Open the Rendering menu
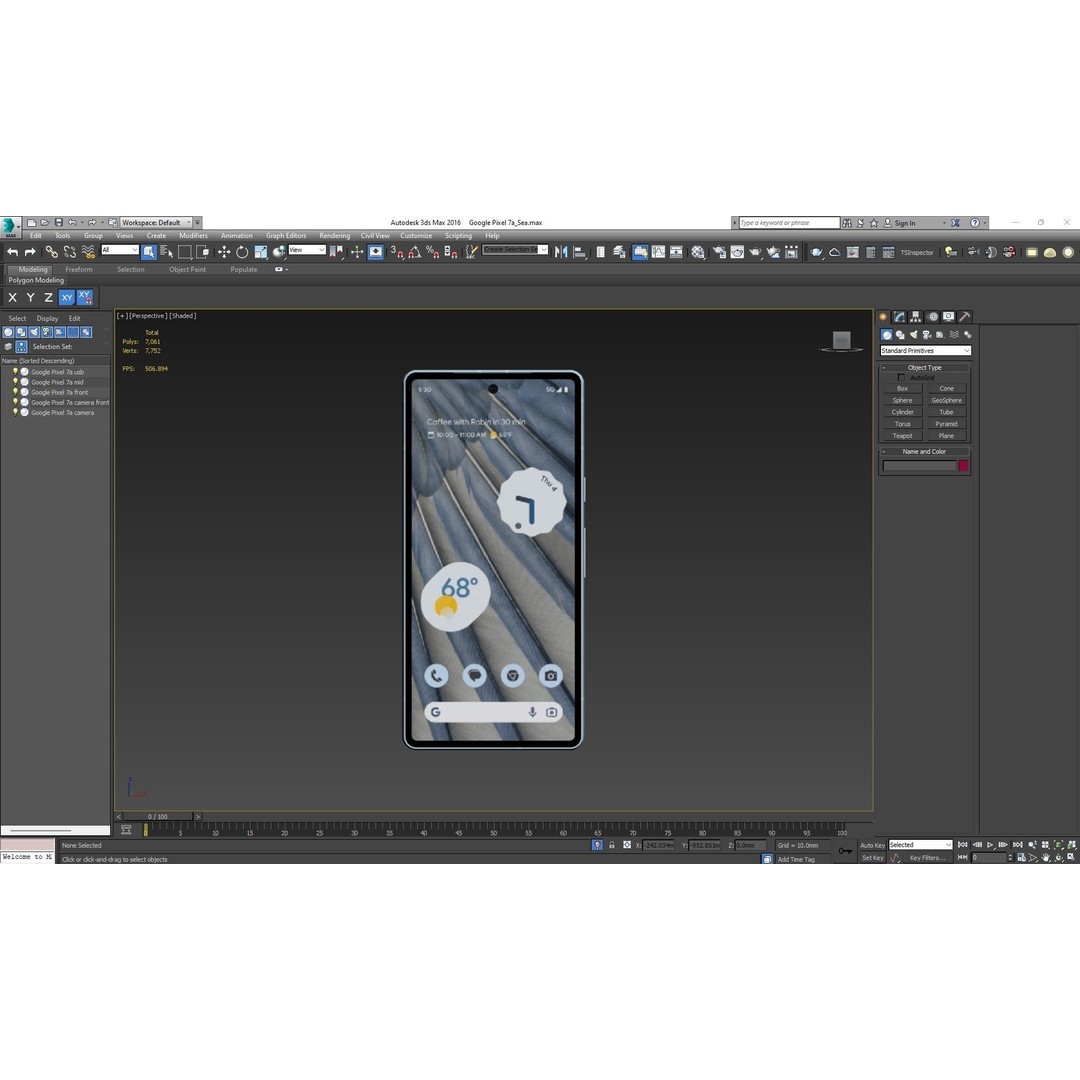The image size is (1080, 1080). coord(335,236)
